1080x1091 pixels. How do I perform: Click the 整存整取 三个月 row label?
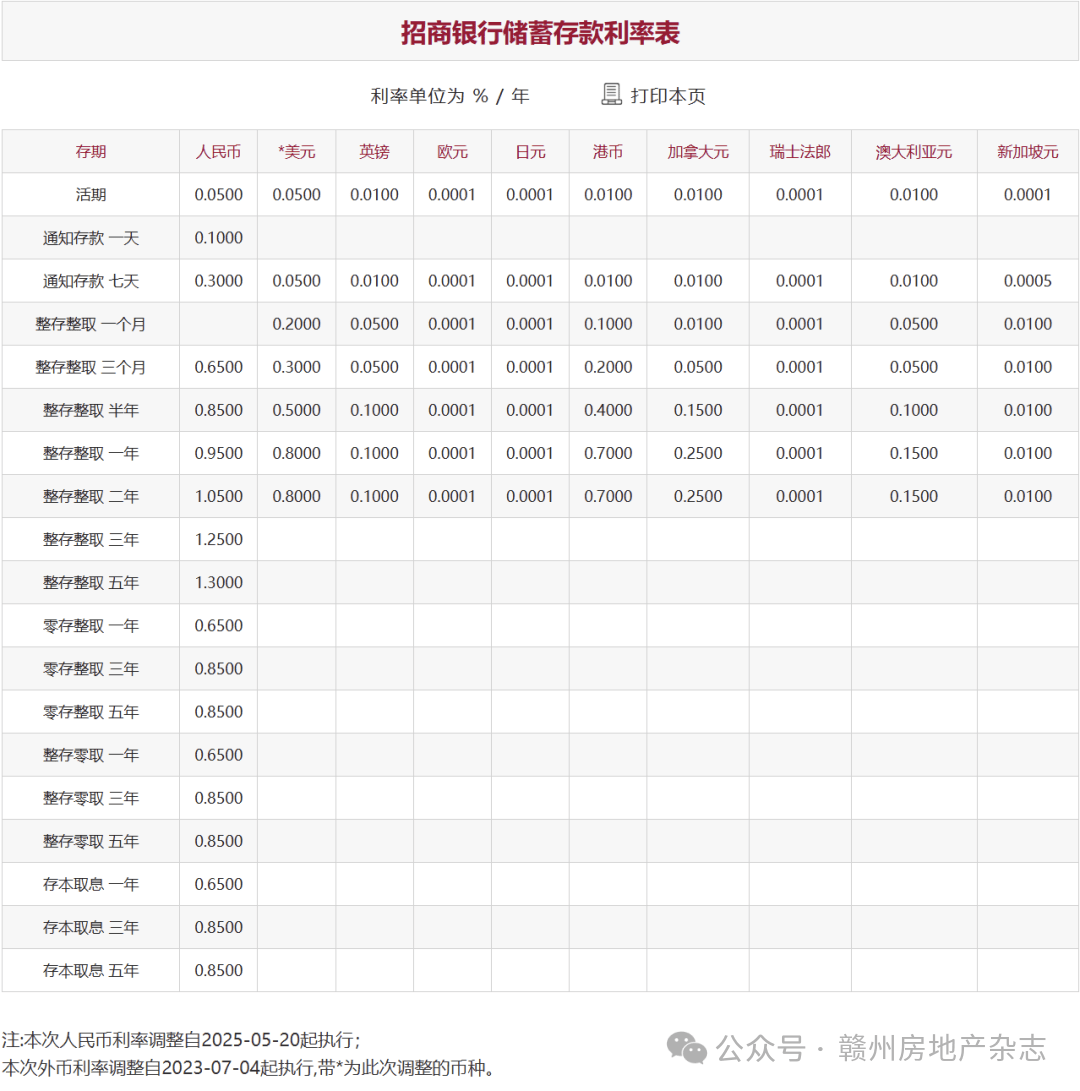pyautogui.click(x=90, y=367)
